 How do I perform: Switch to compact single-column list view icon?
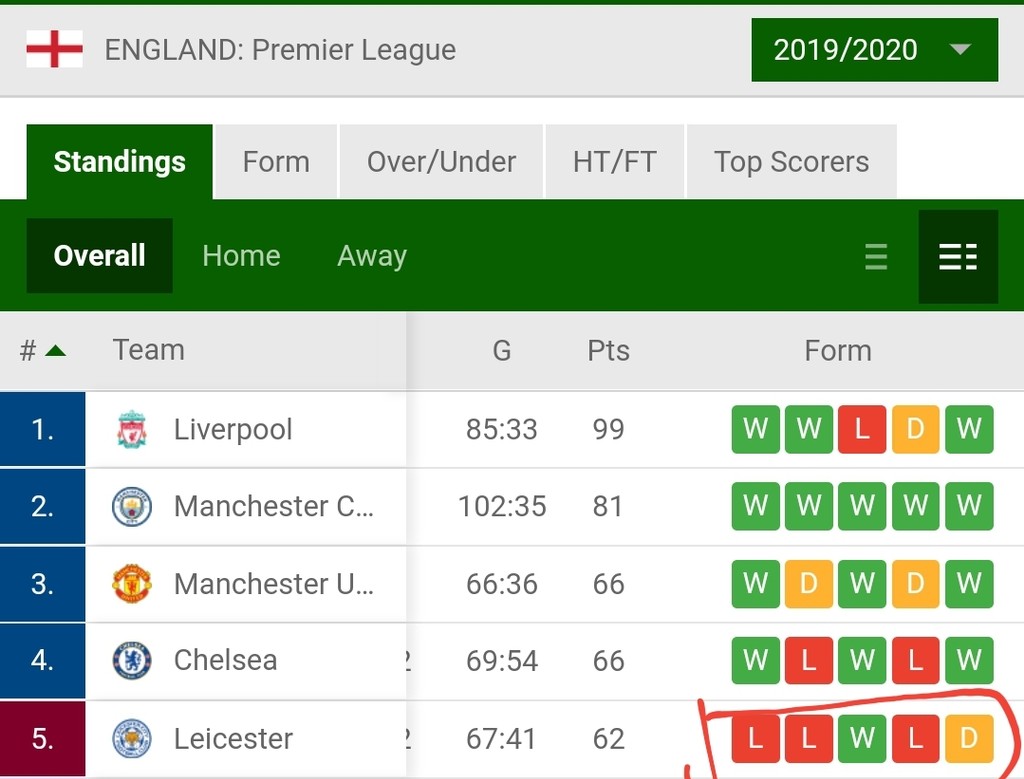coord(876,257)
